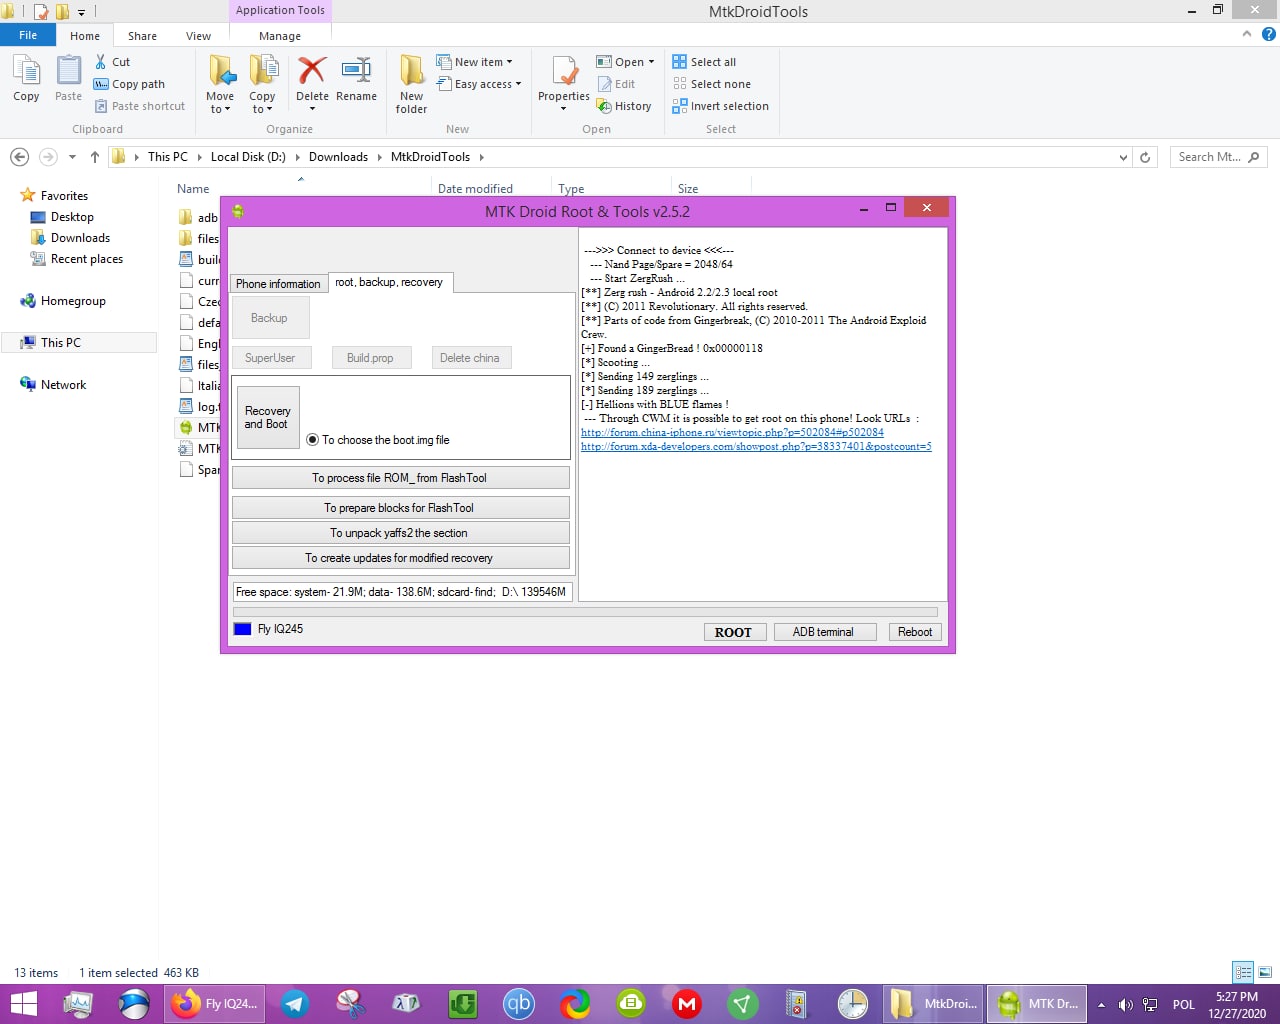Switch to Phone information tab
This screenshot has width=1280, height=1024.
tap(278, 284)
